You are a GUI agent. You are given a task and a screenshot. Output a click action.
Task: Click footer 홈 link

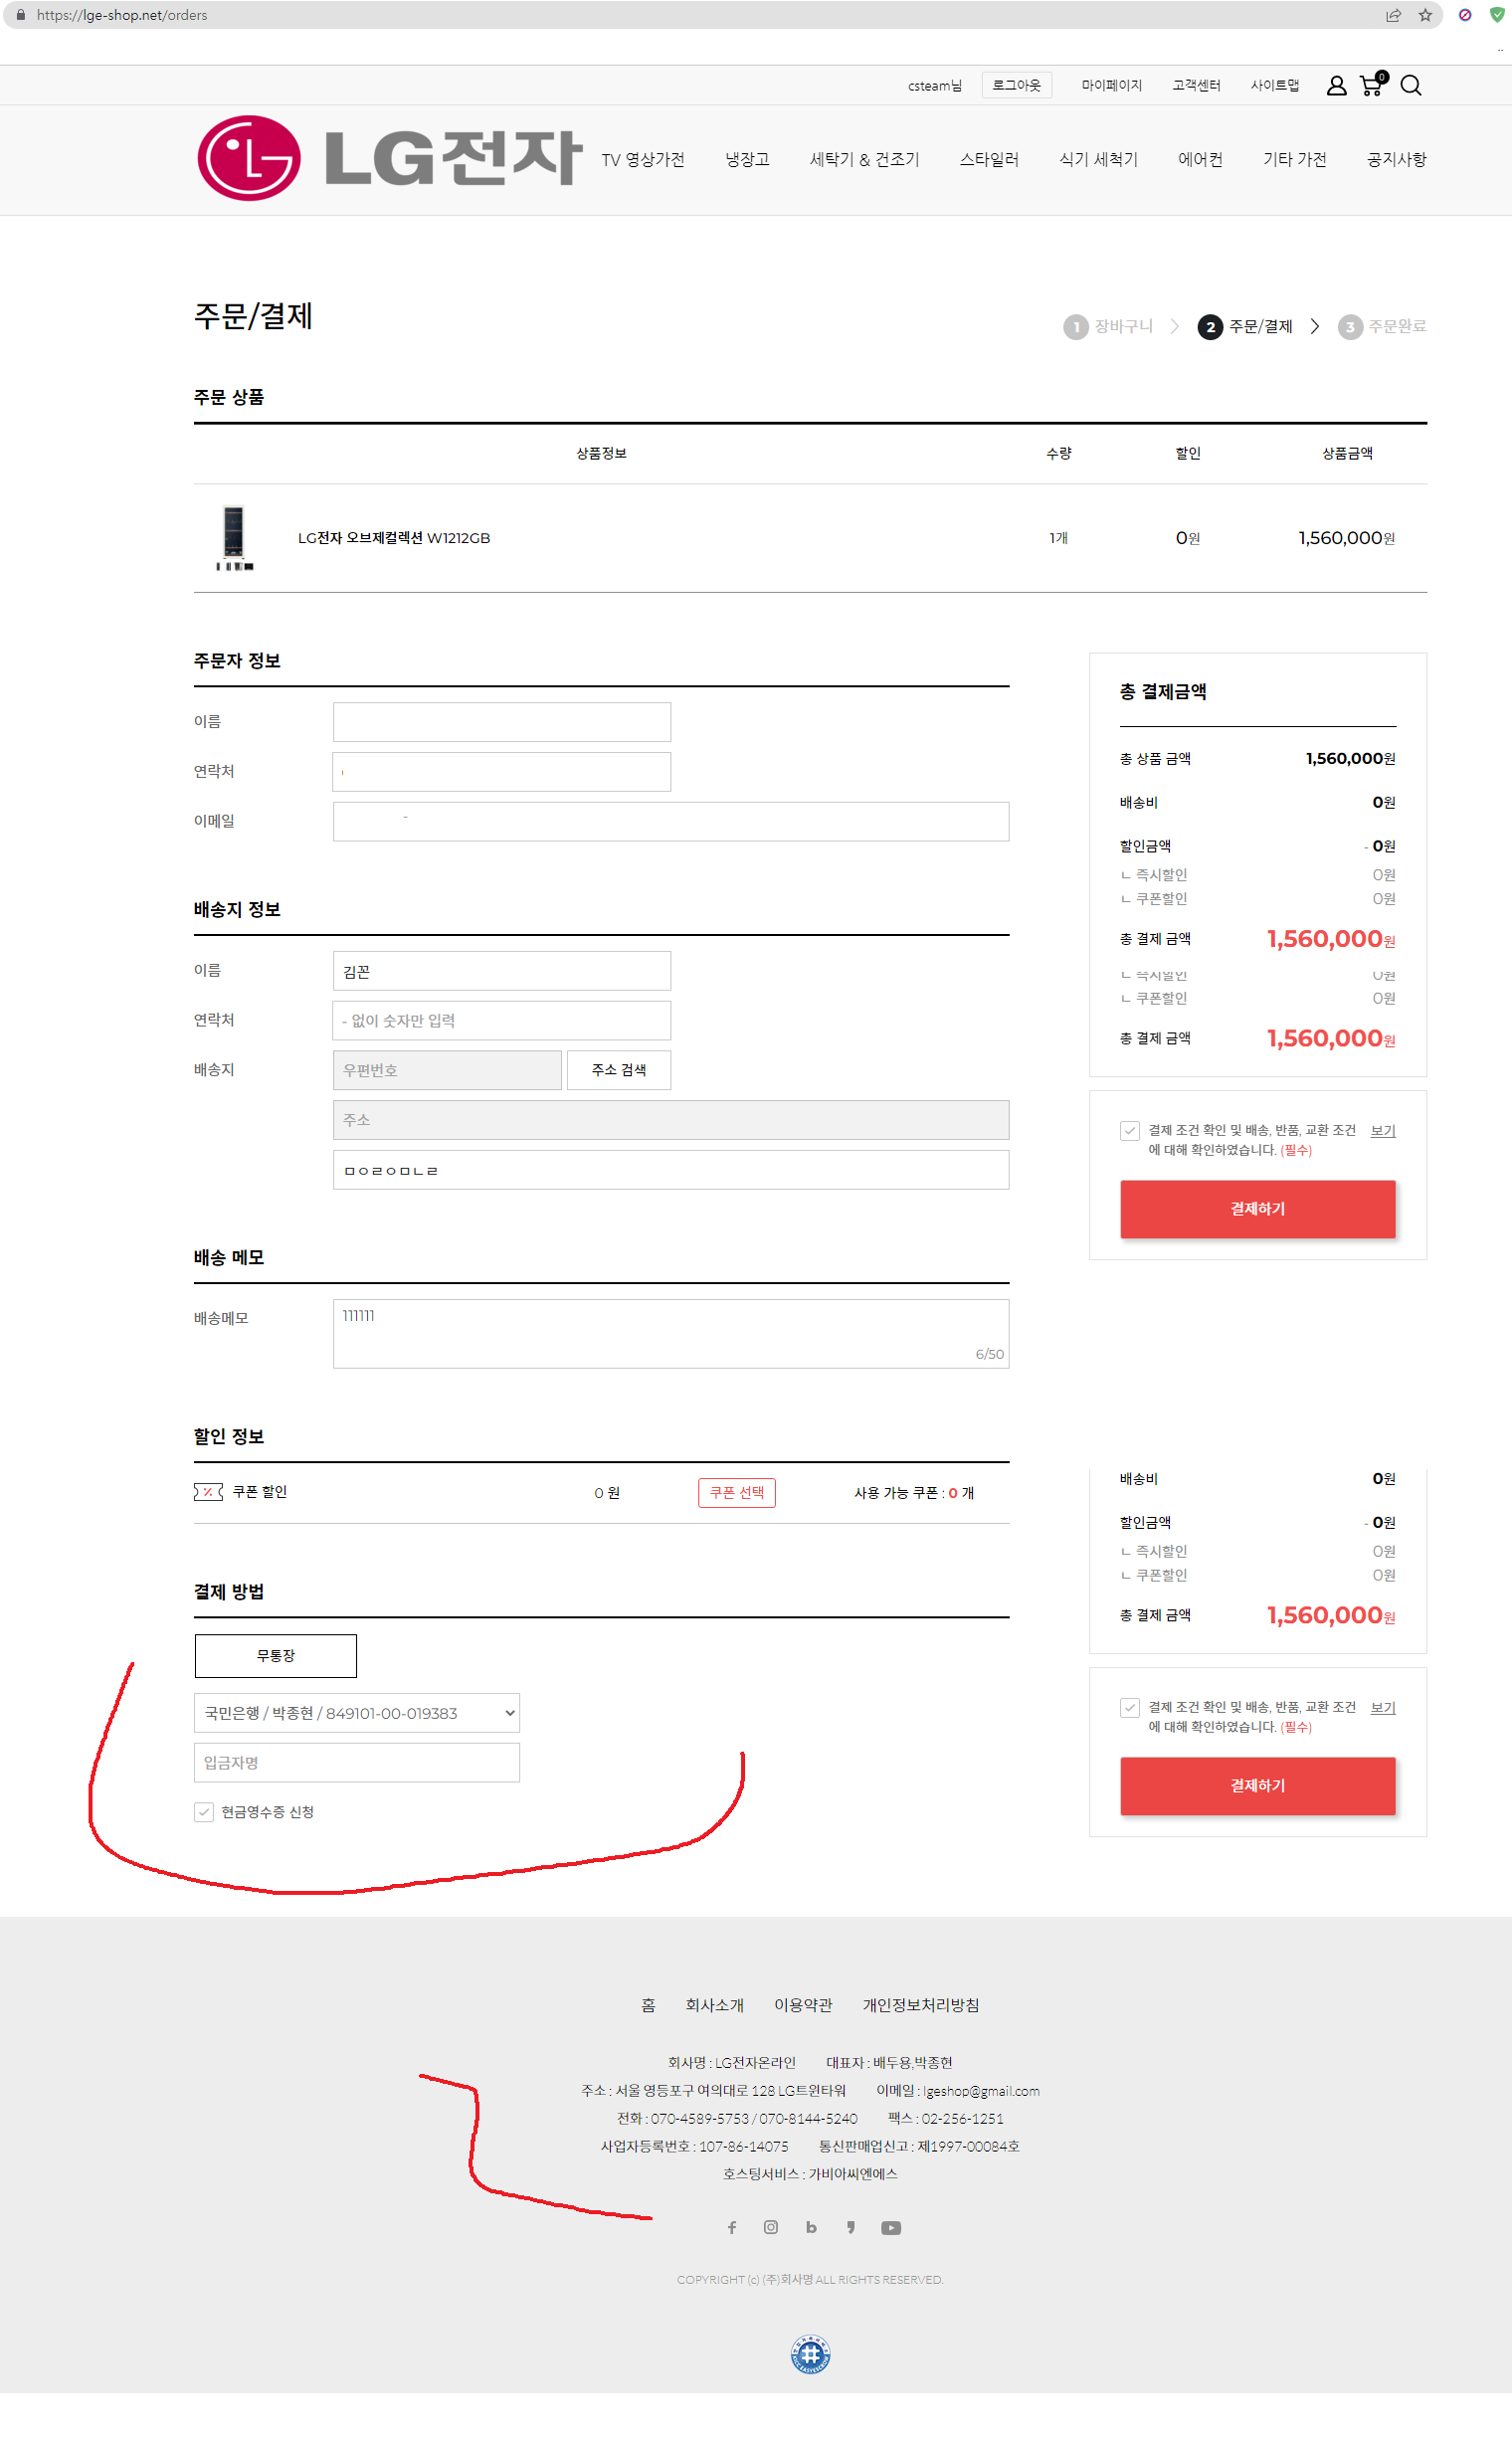(648, 2005)
